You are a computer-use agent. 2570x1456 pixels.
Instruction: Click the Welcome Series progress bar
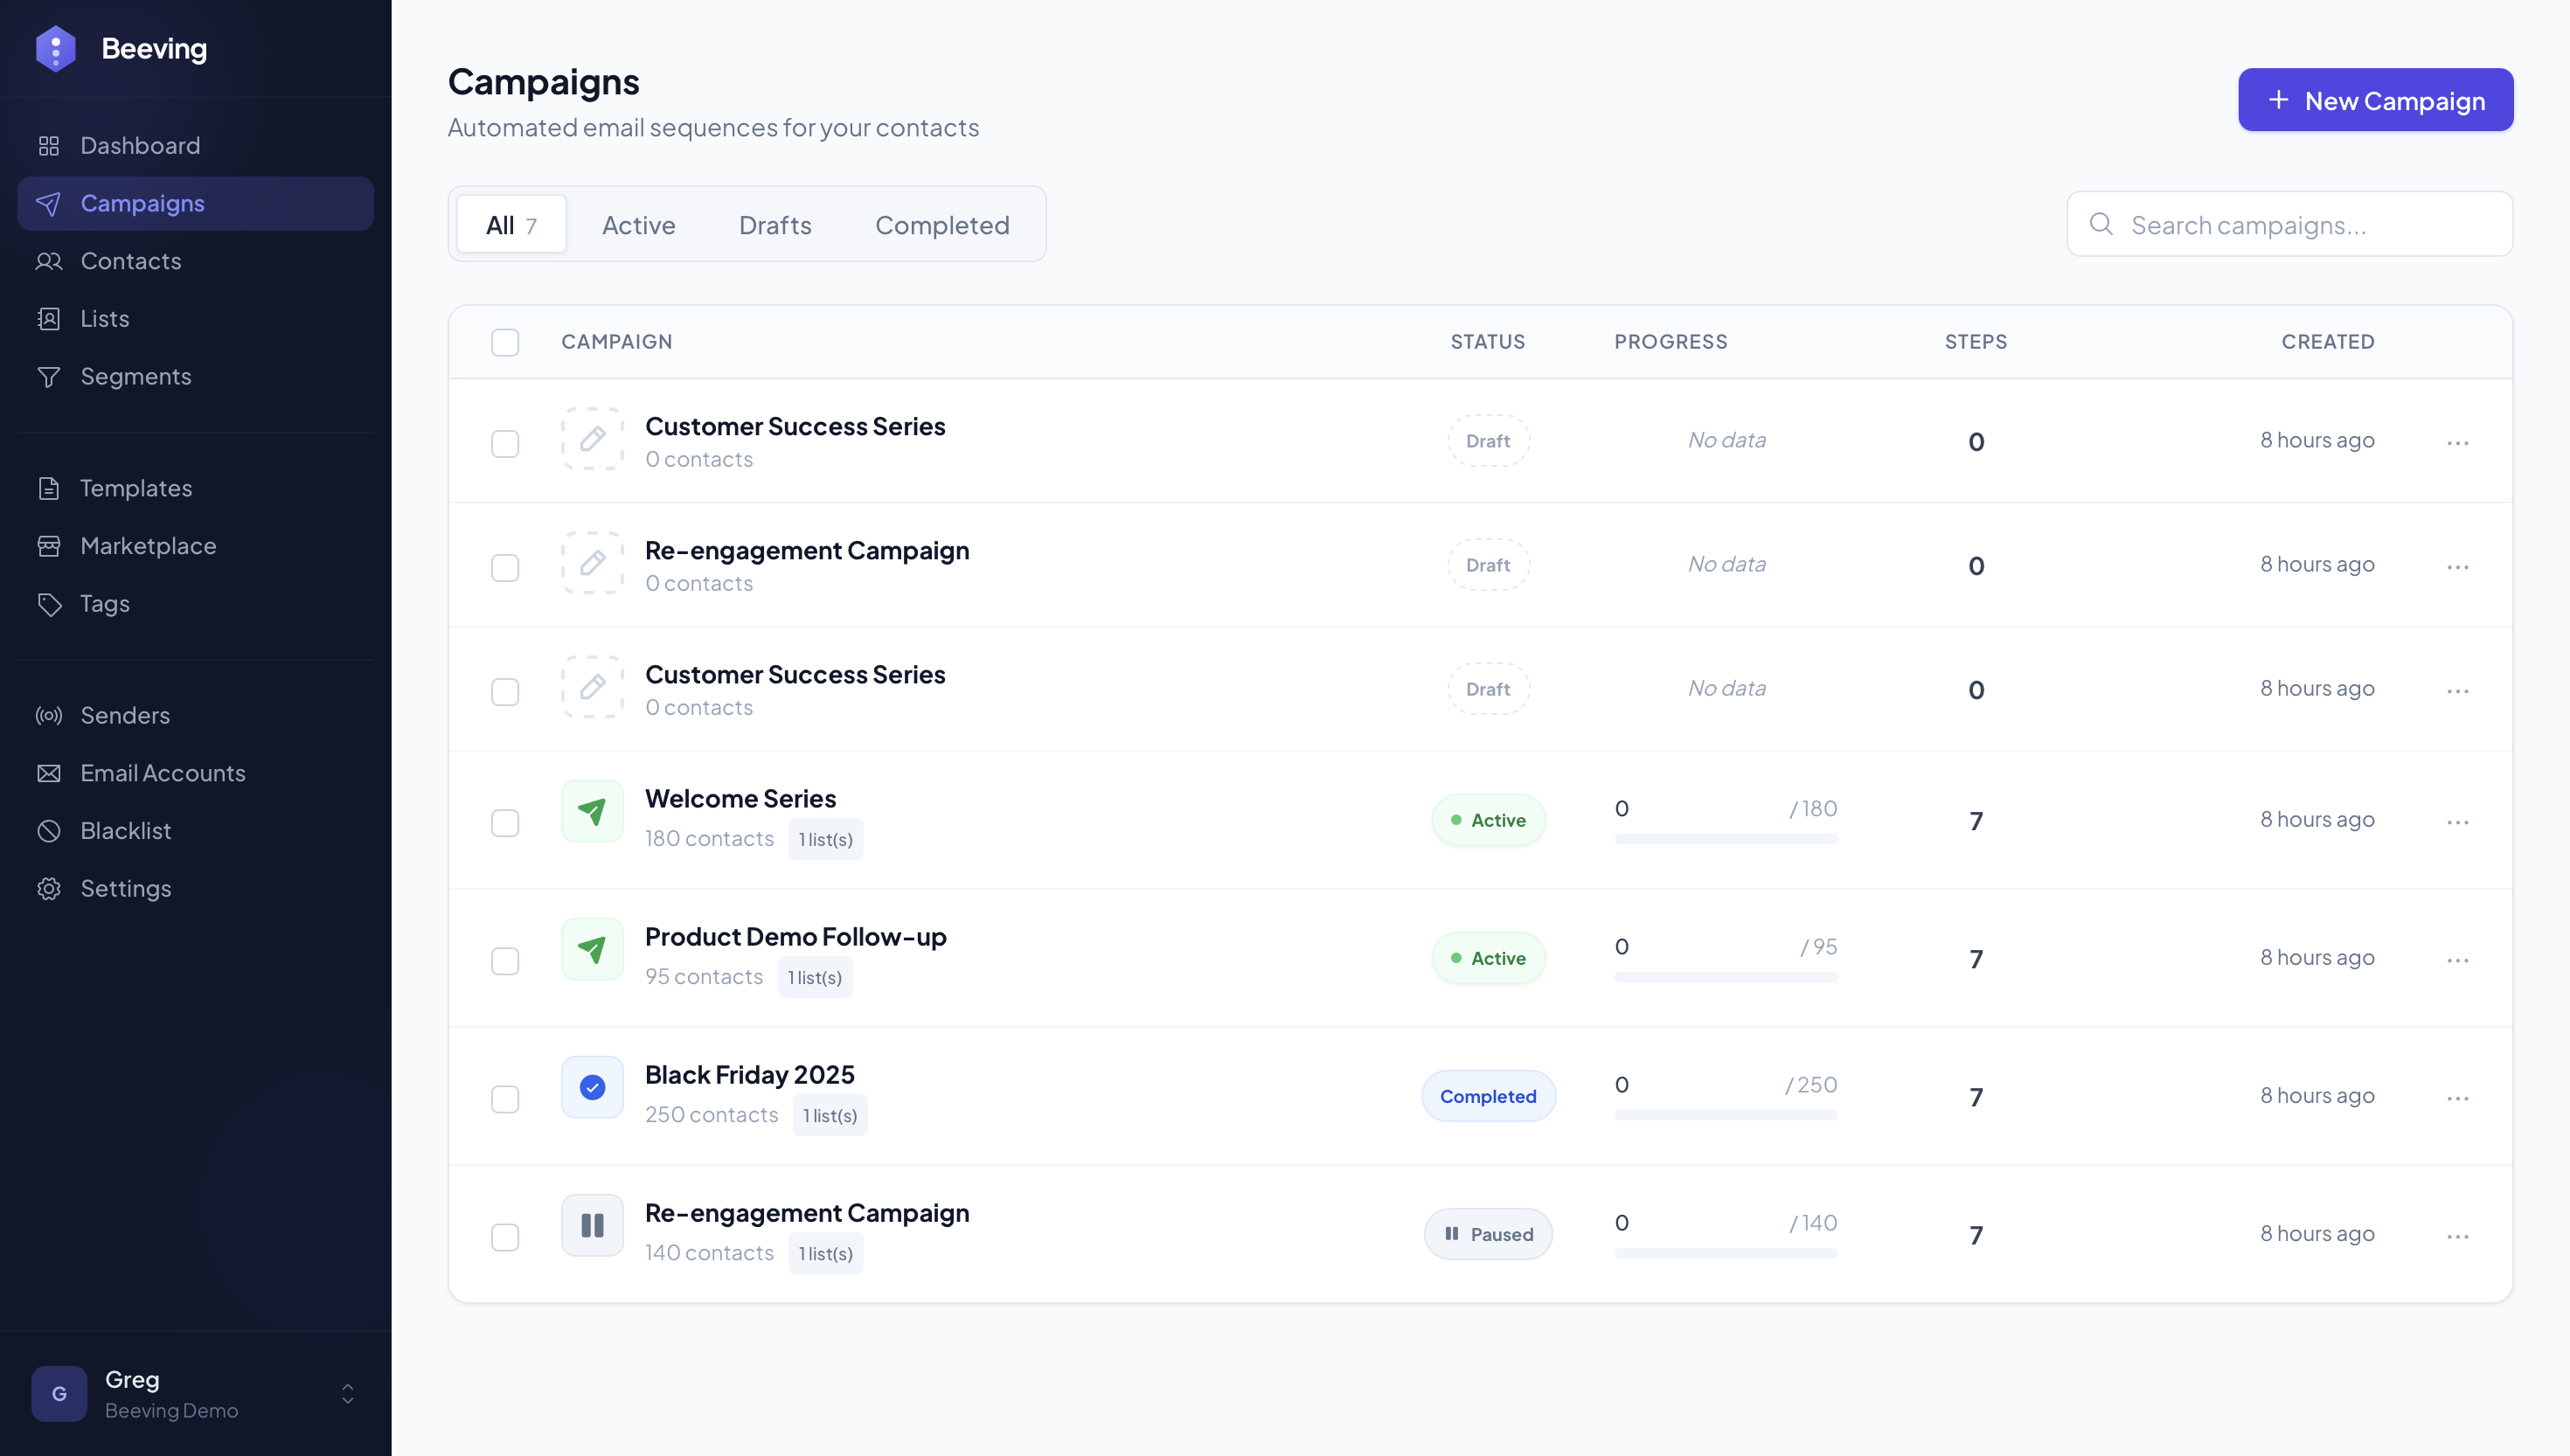[1726, 840]
